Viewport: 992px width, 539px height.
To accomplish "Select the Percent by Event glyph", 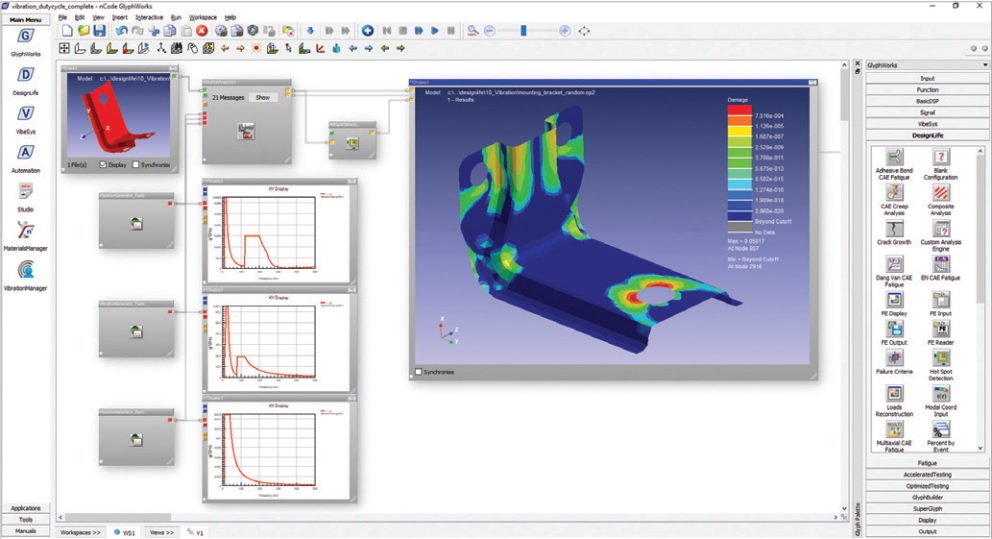I will pyautogui.click(x=941, y=437).
